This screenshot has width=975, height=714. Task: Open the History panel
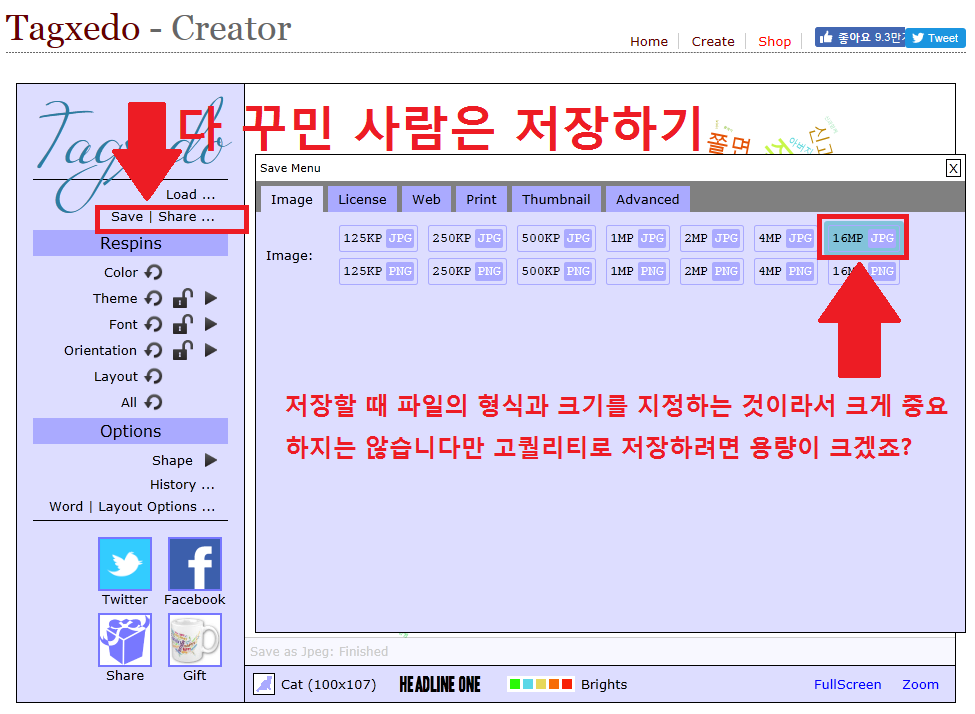(182, 484)
